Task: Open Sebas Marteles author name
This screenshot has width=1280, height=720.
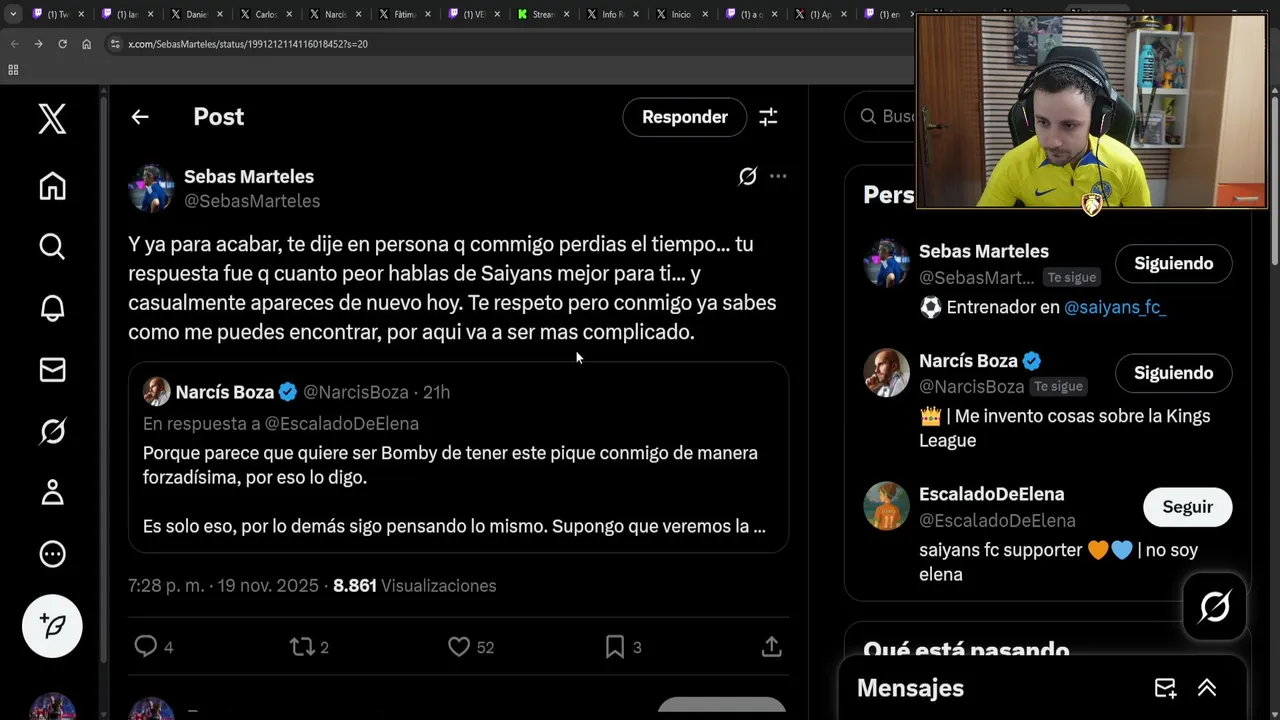Action: pyautogui.click(x=249, y=176)
